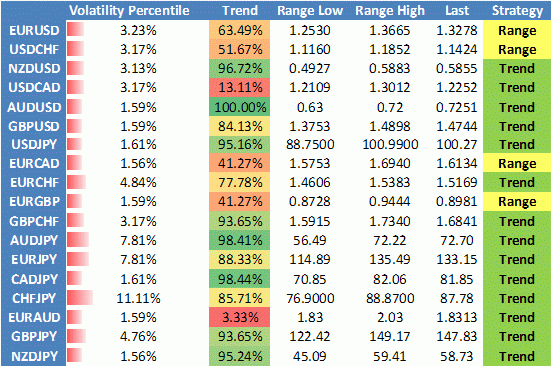The height and width of the screenshot is (366, 551).
Task: Select the CHFJPY volatility bar
Action: 80,298
